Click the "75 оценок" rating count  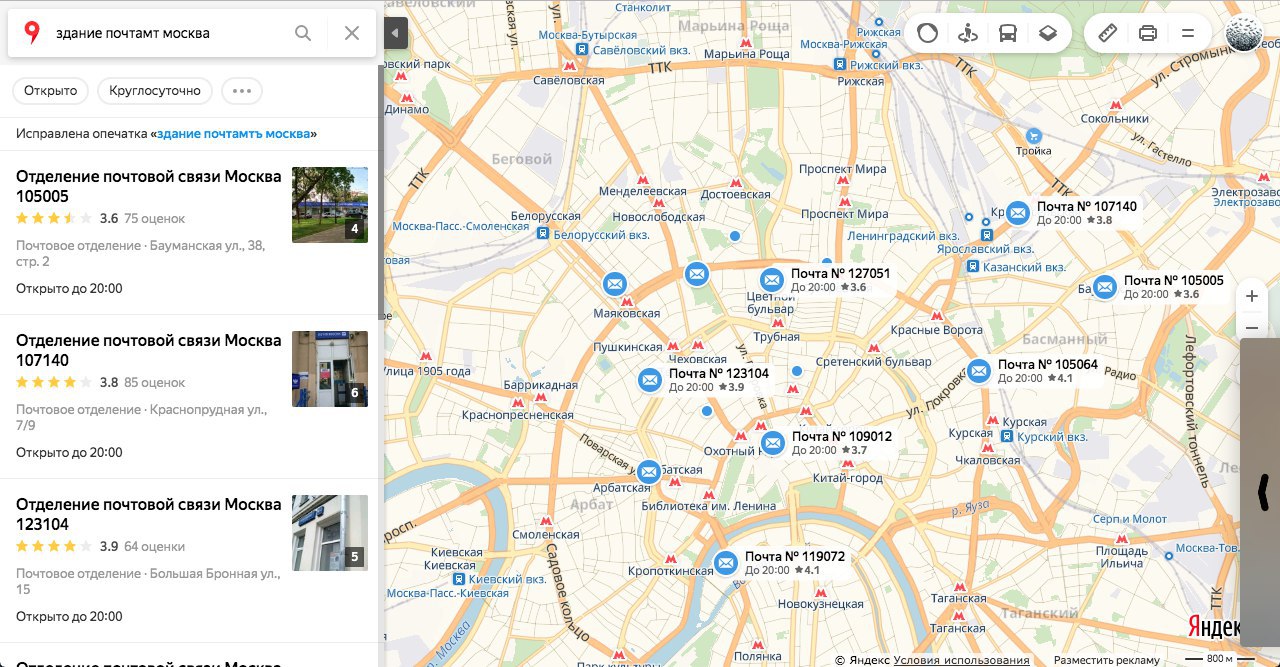click(154, 219)
